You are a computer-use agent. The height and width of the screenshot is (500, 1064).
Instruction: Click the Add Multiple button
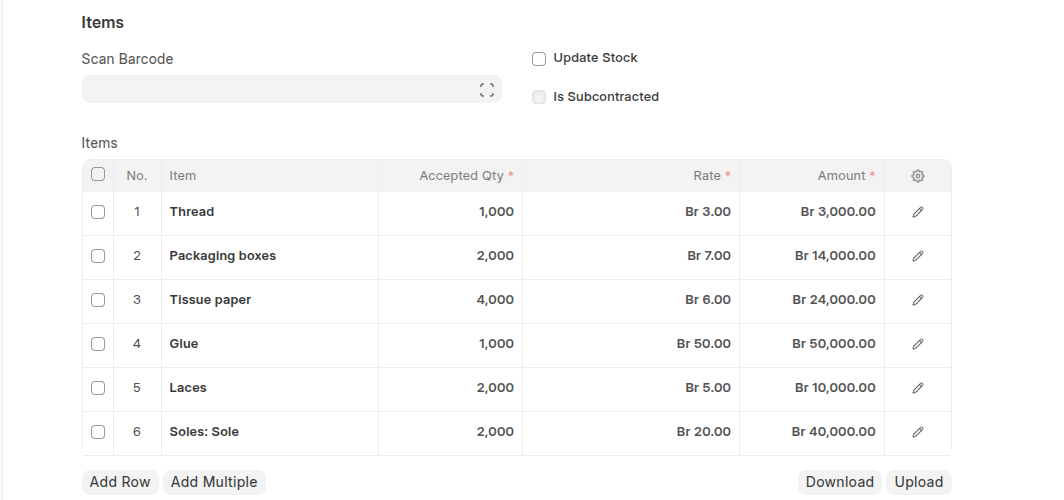click(214, 482)
